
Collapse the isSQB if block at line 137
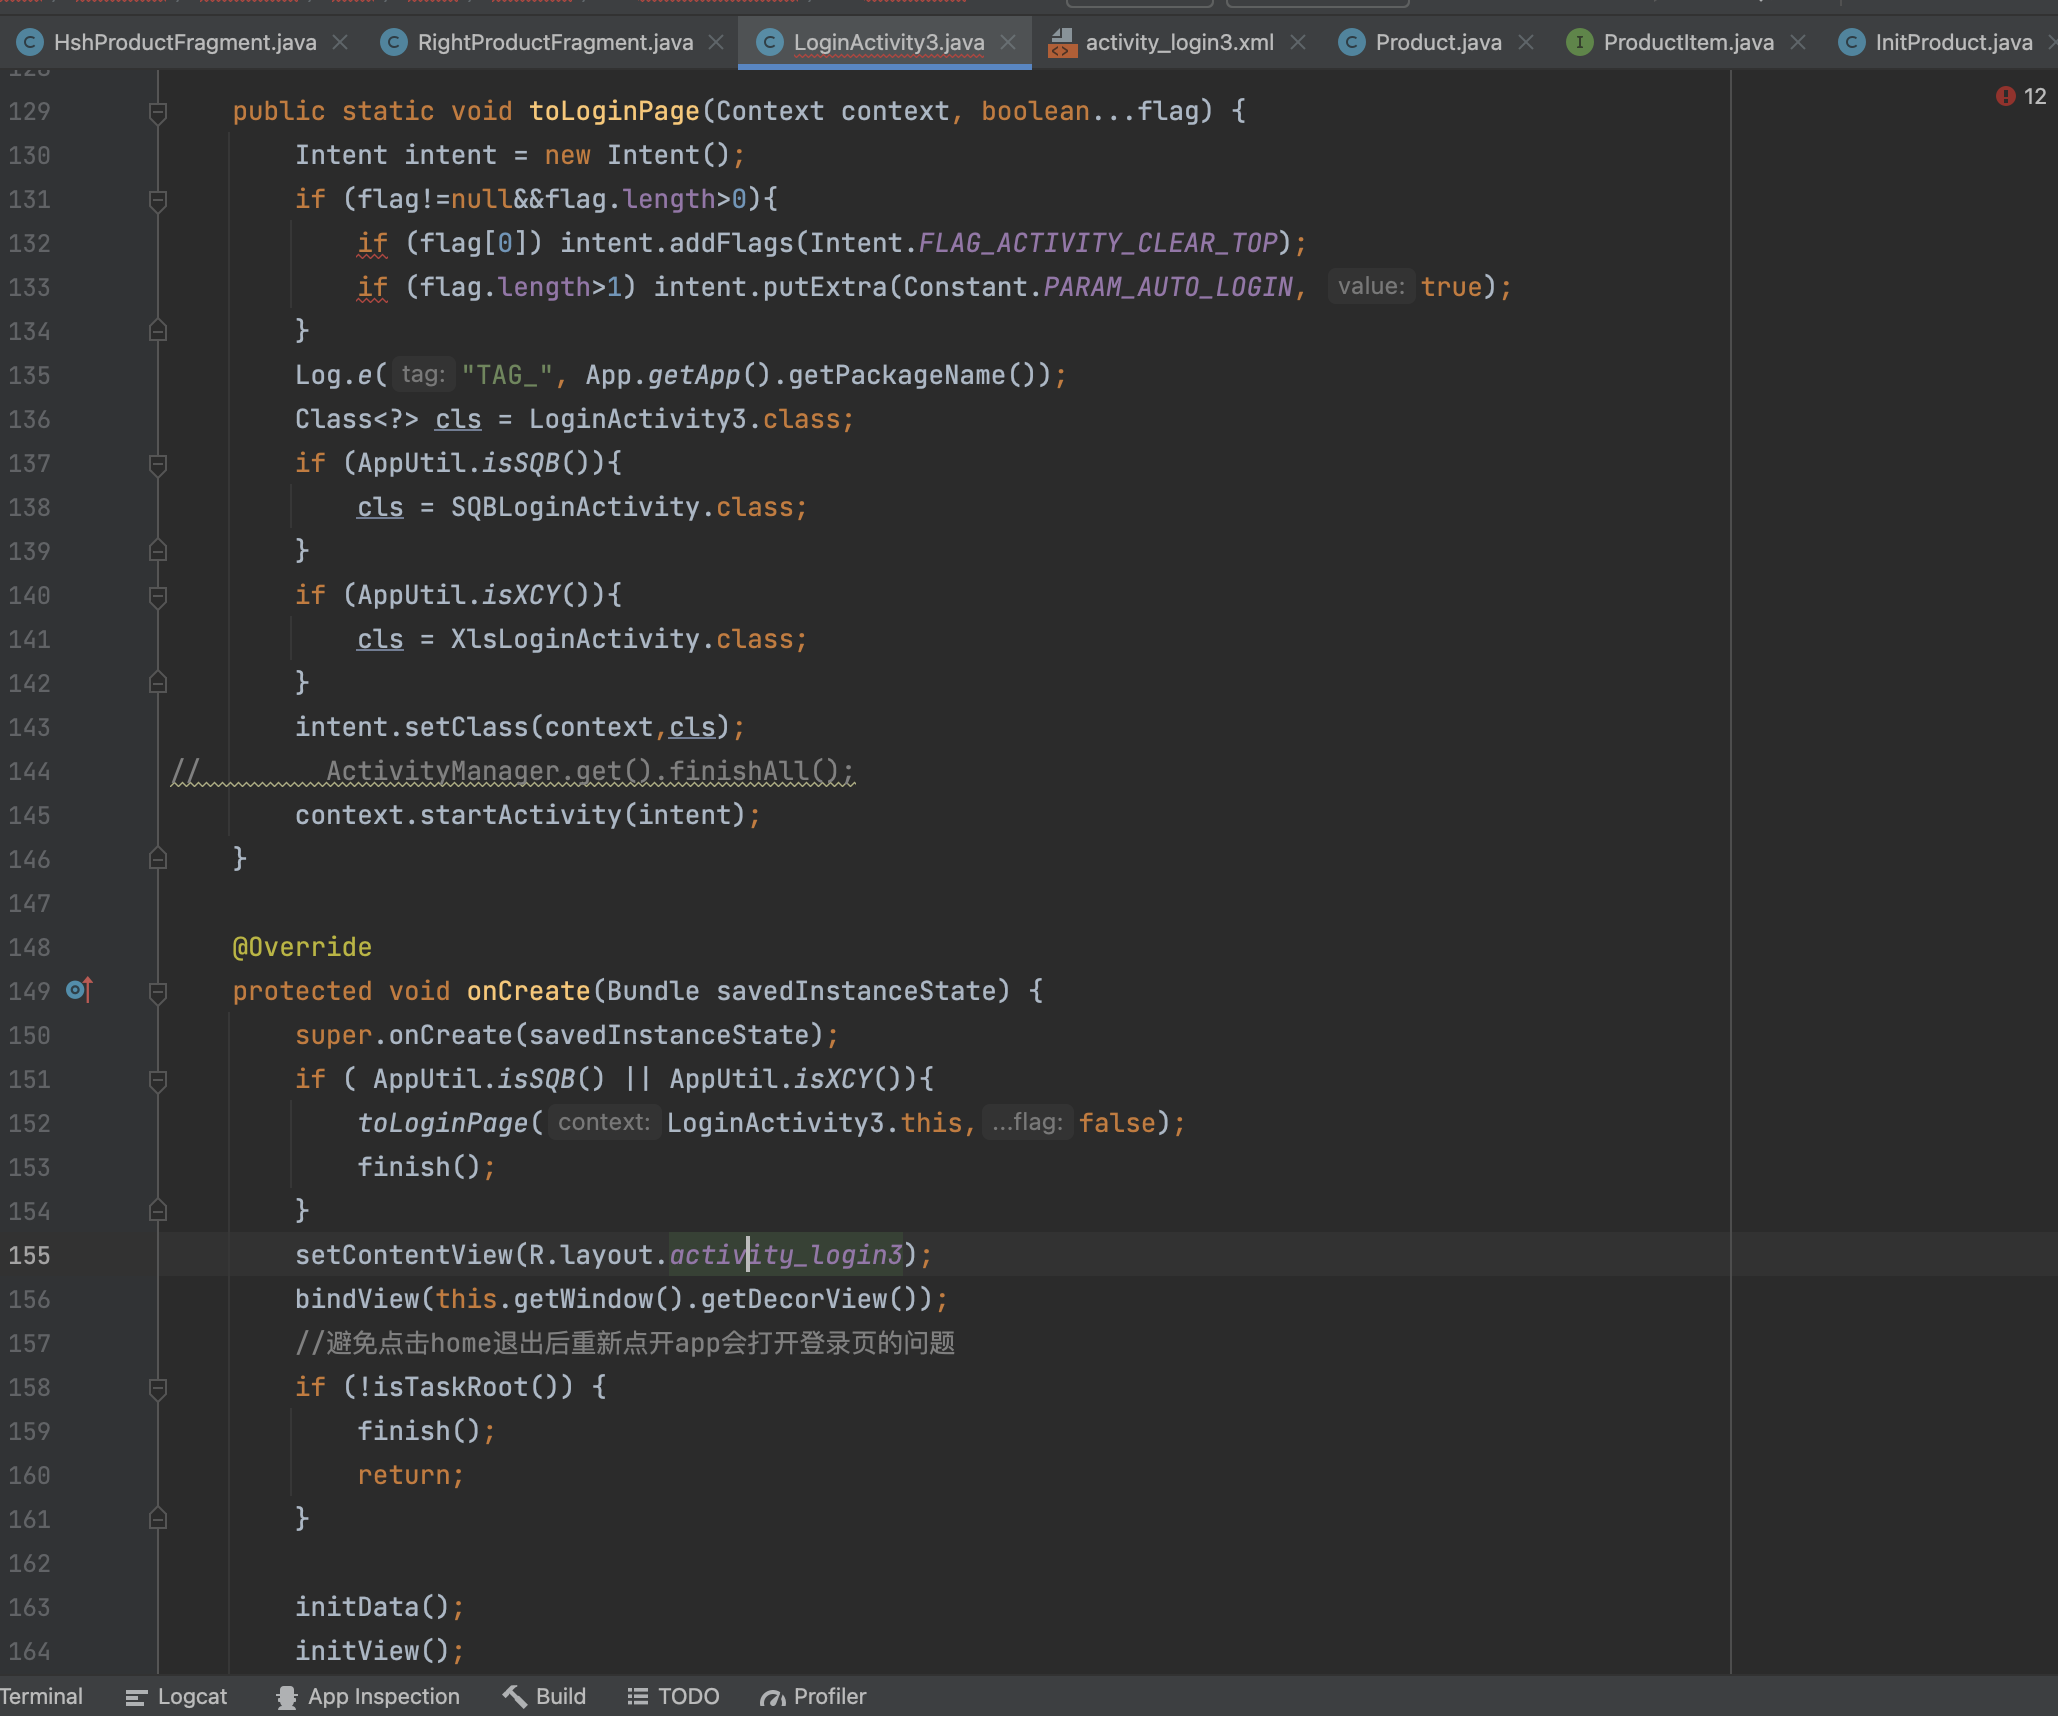point(157,464)
